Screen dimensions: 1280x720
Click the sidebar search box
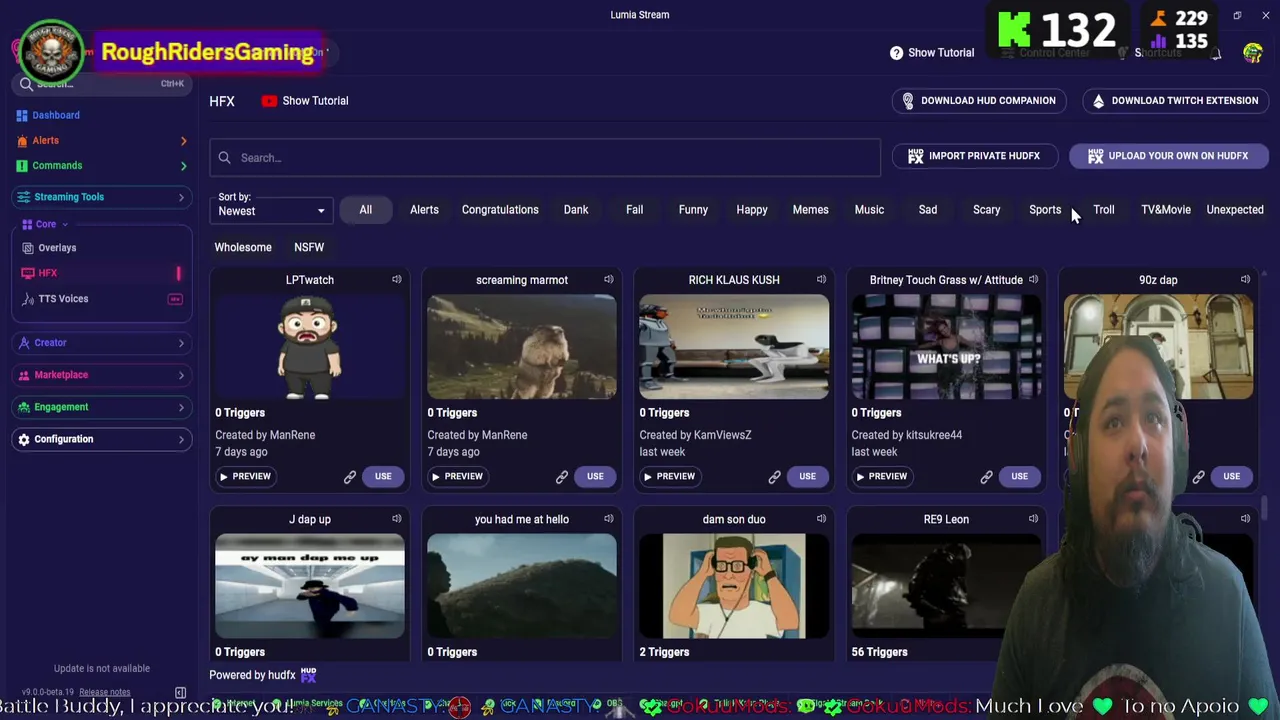click(x=100, y=84)
